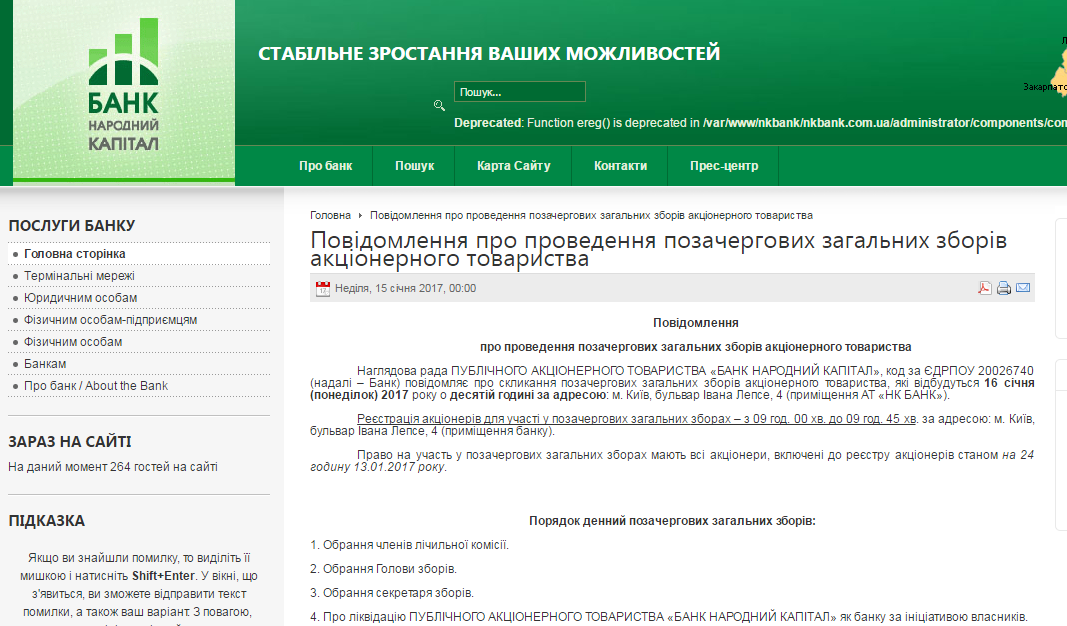Image resolution: width=1067 pixels, height=626 pixels.
Task: Click agenda item 4 Про ліквідацію
Action: coord(669,616)
